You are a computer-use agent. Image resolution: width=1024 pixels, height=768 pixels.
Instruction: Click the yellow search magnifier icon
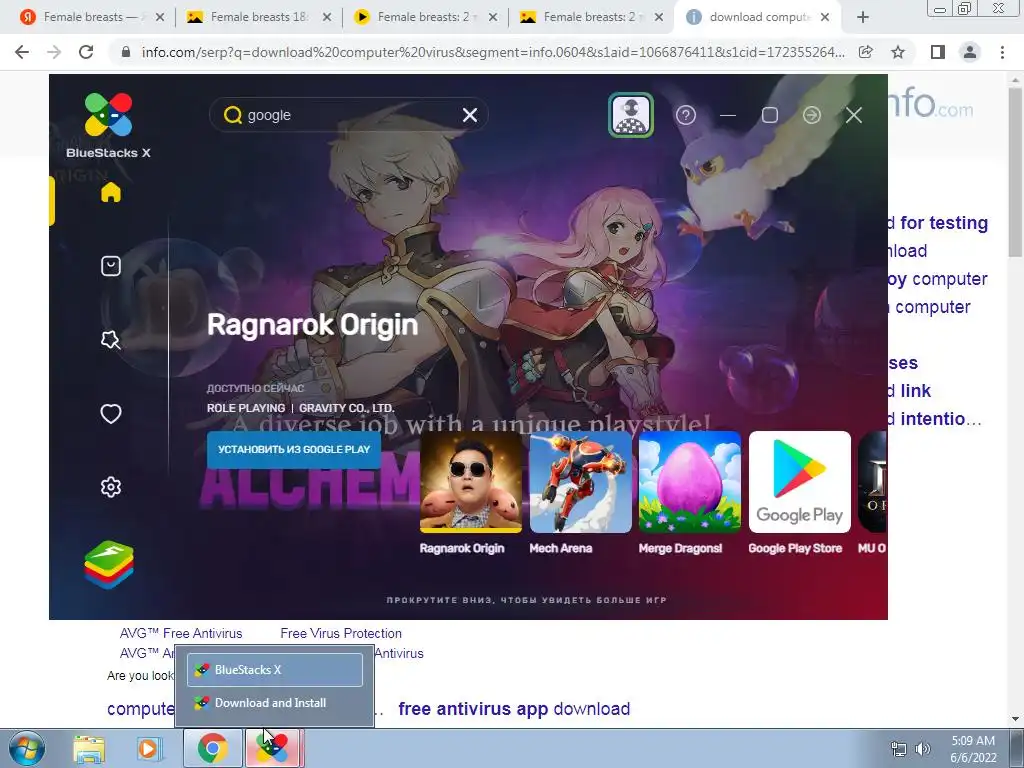[x=232, y=115]
